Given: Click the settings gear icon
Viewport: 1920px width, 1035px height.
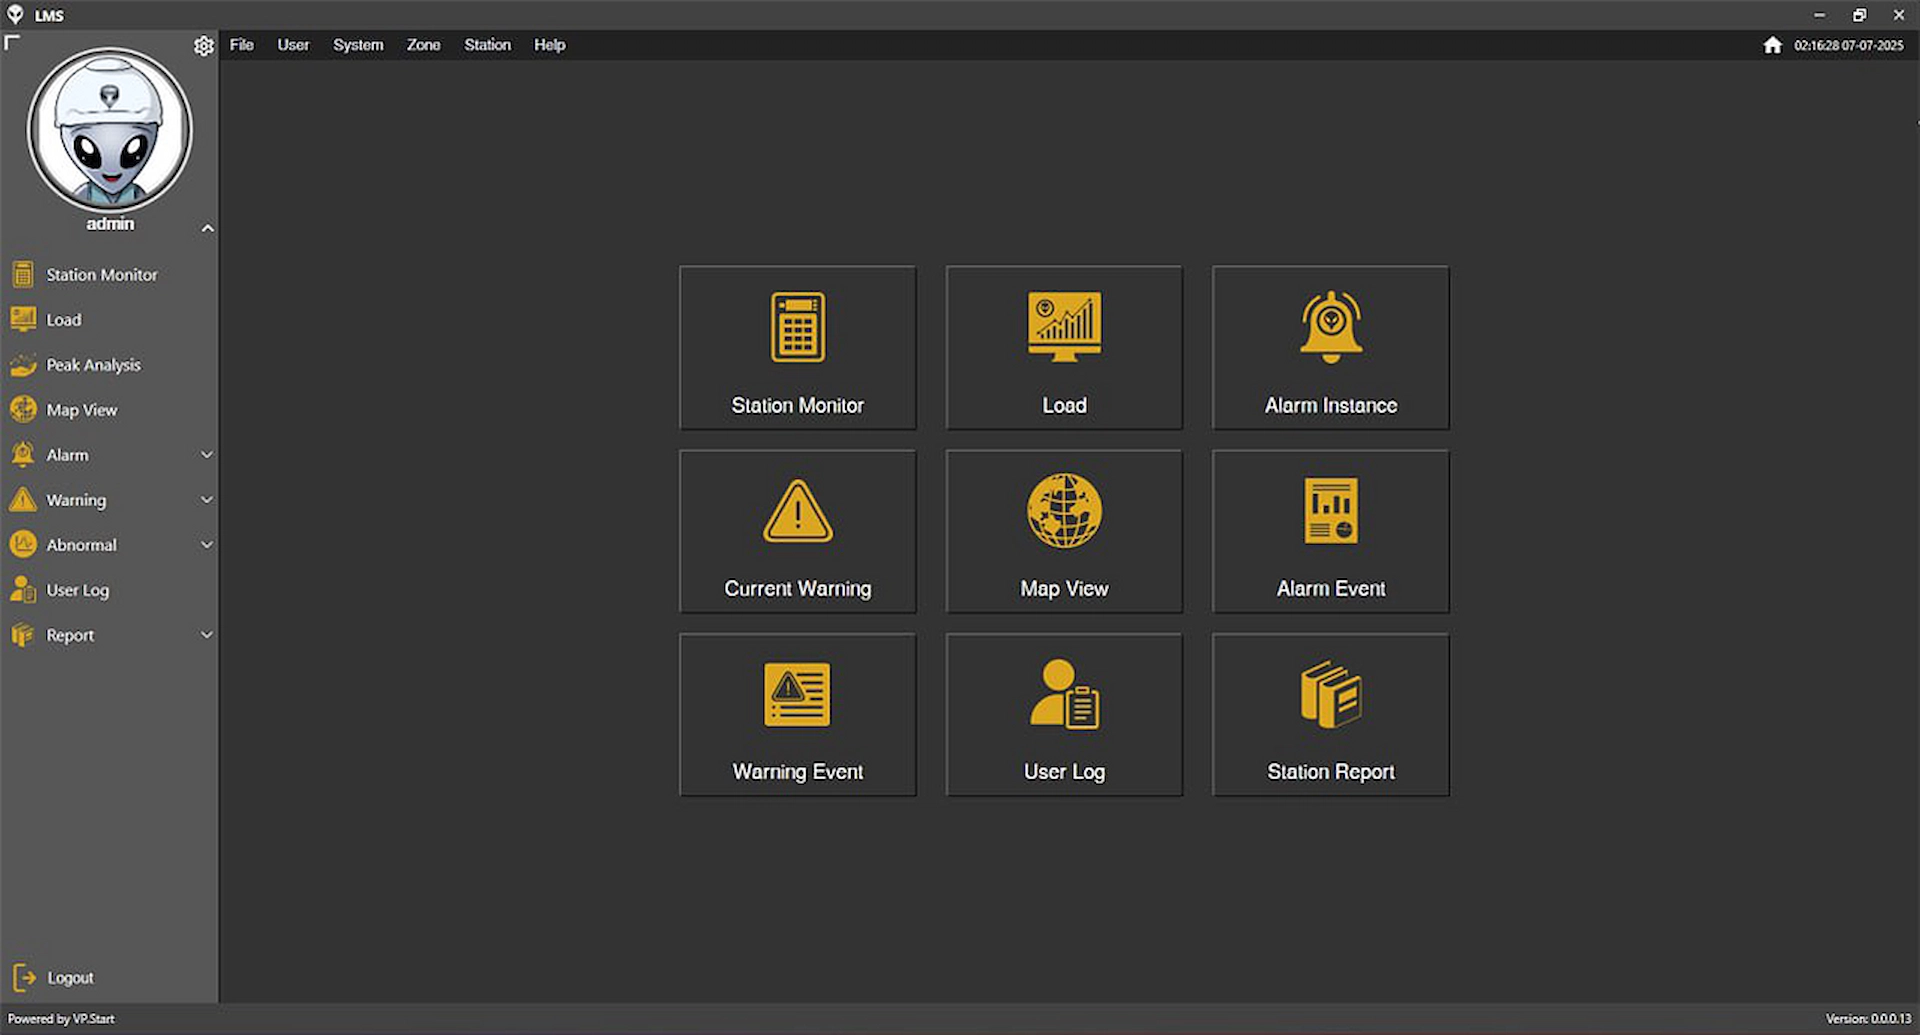Looking at the screenshot, I should click(204, 46).
